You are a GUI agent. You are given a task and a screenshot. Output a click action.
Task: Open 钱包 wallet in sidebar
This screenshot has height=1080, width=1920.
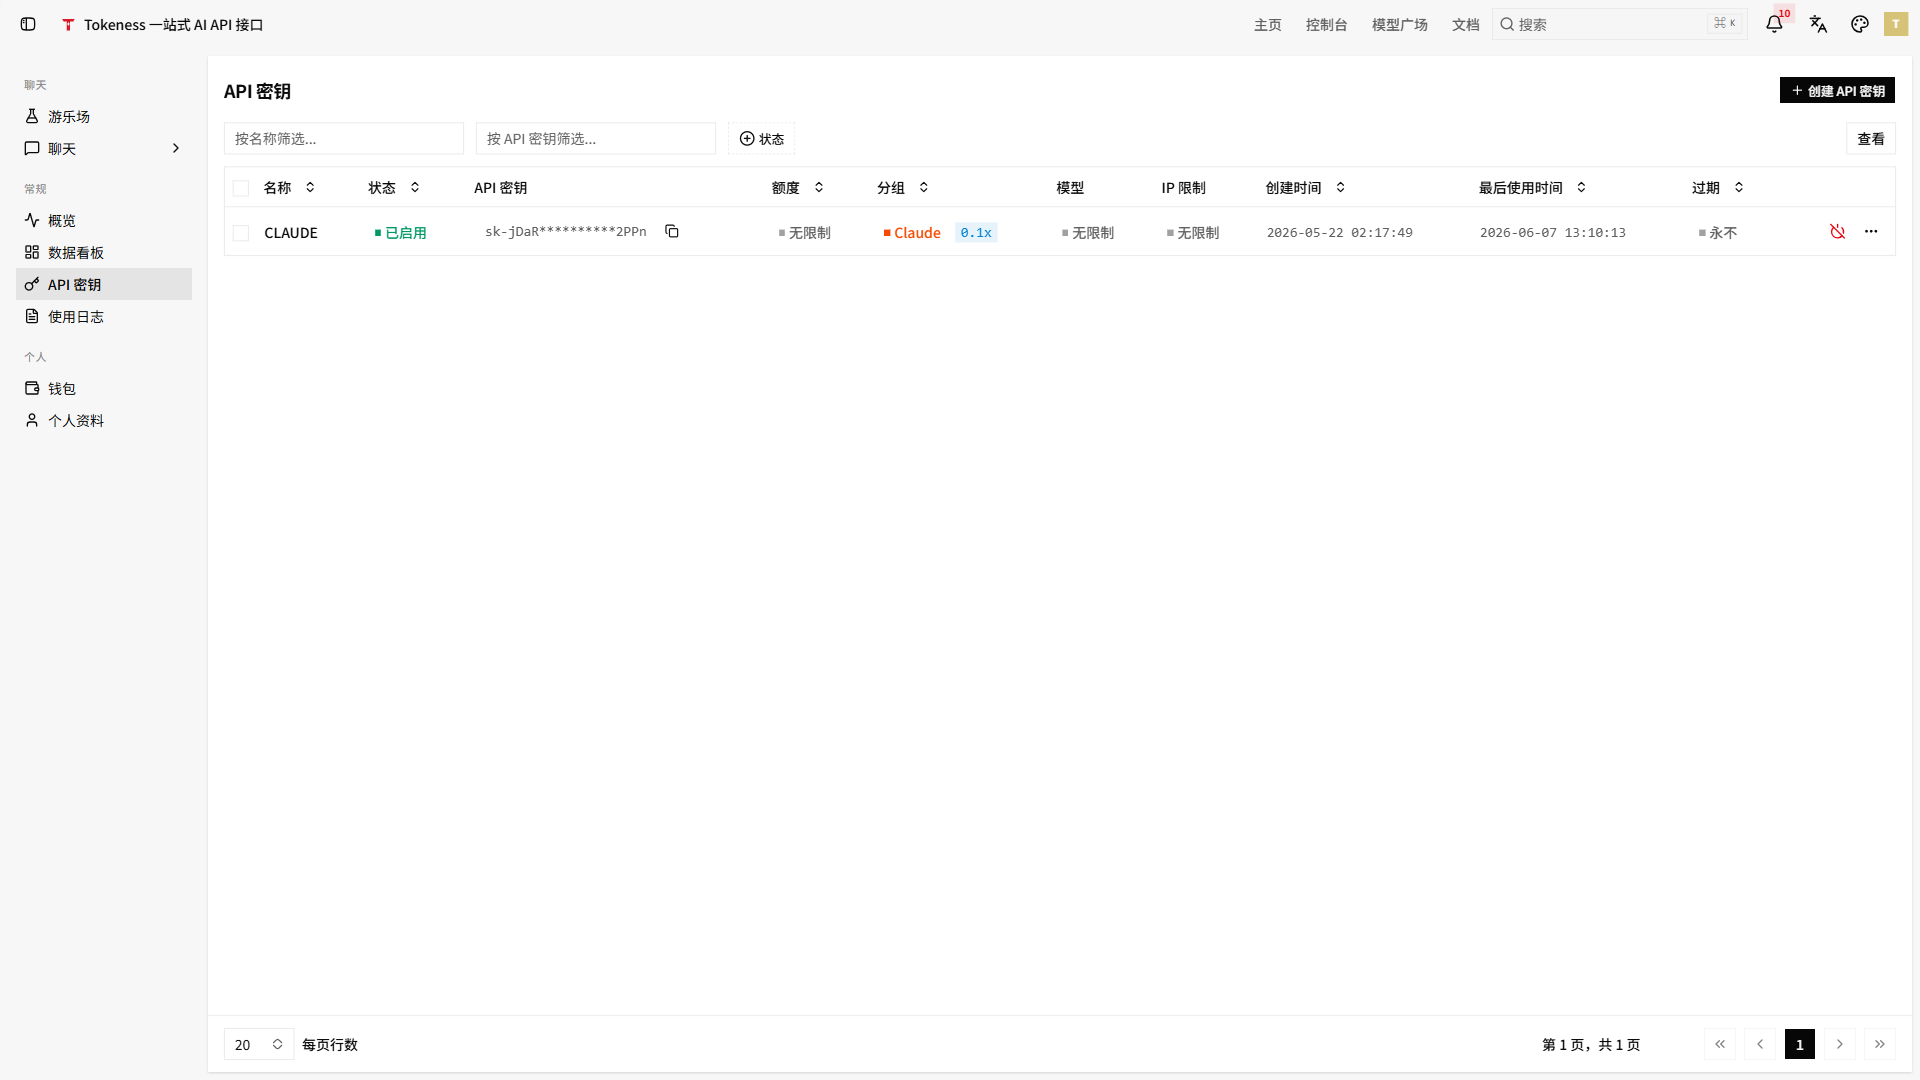coord(104,388)
